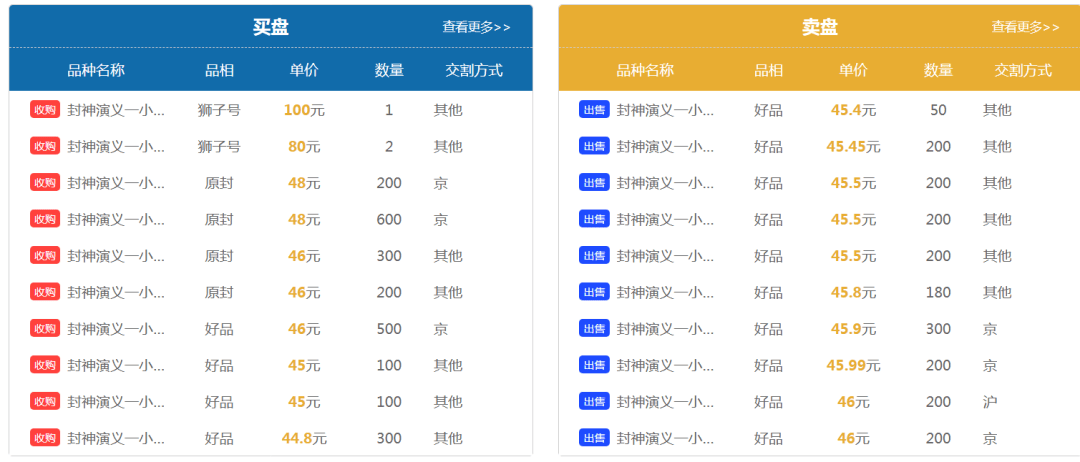The height and width of the screenshot is (462, 1080).
Task: Open 封神演义一小... name in the 45.99元 row
Action: click(665, 365)
